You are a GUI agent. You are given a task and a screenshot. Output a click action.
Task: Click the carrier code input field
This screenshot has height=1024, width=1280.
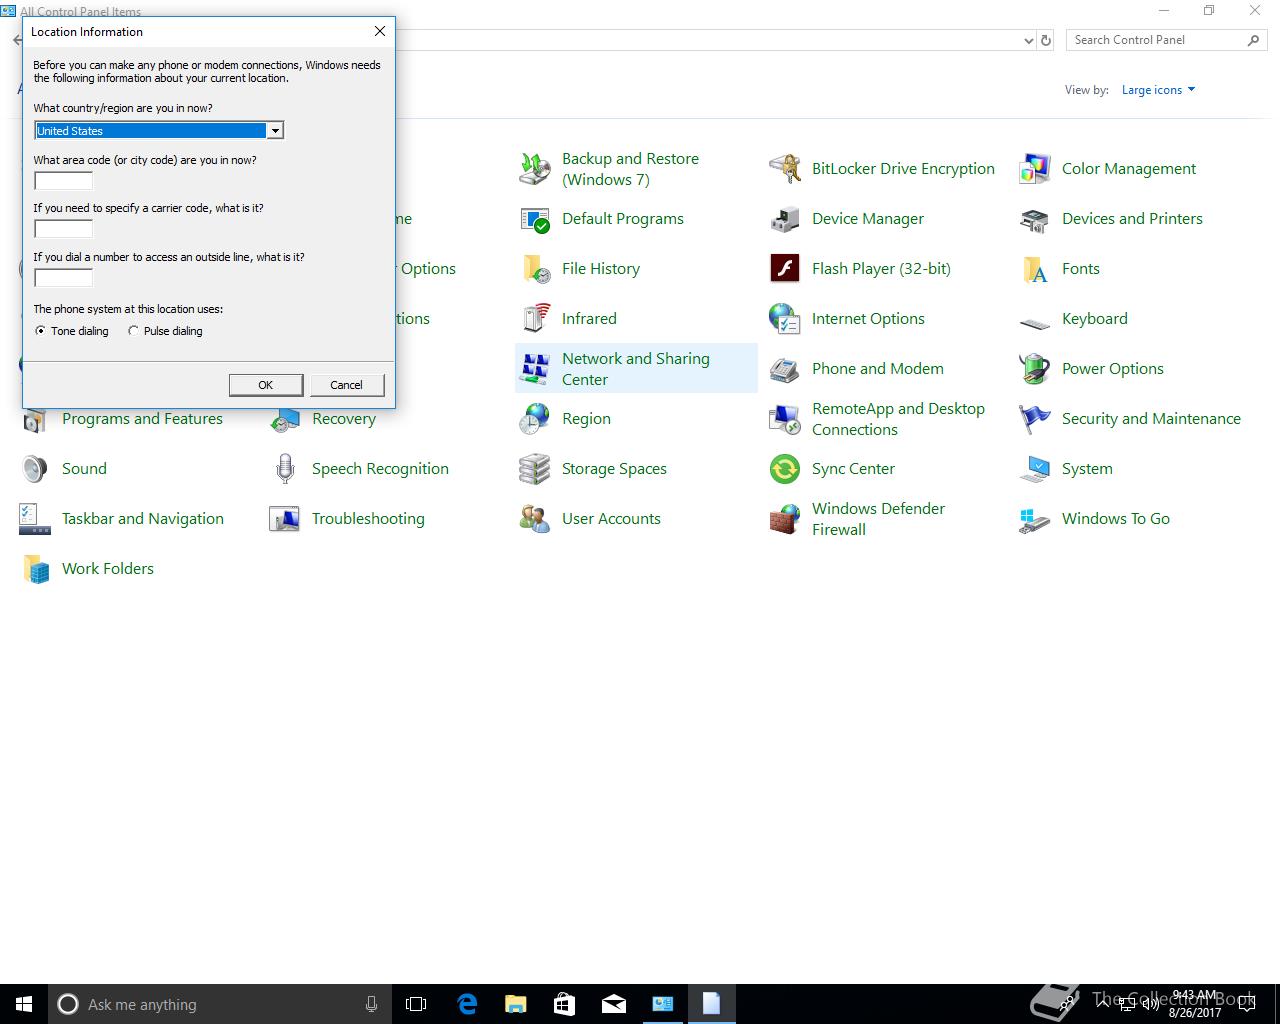tap(63, 229)
